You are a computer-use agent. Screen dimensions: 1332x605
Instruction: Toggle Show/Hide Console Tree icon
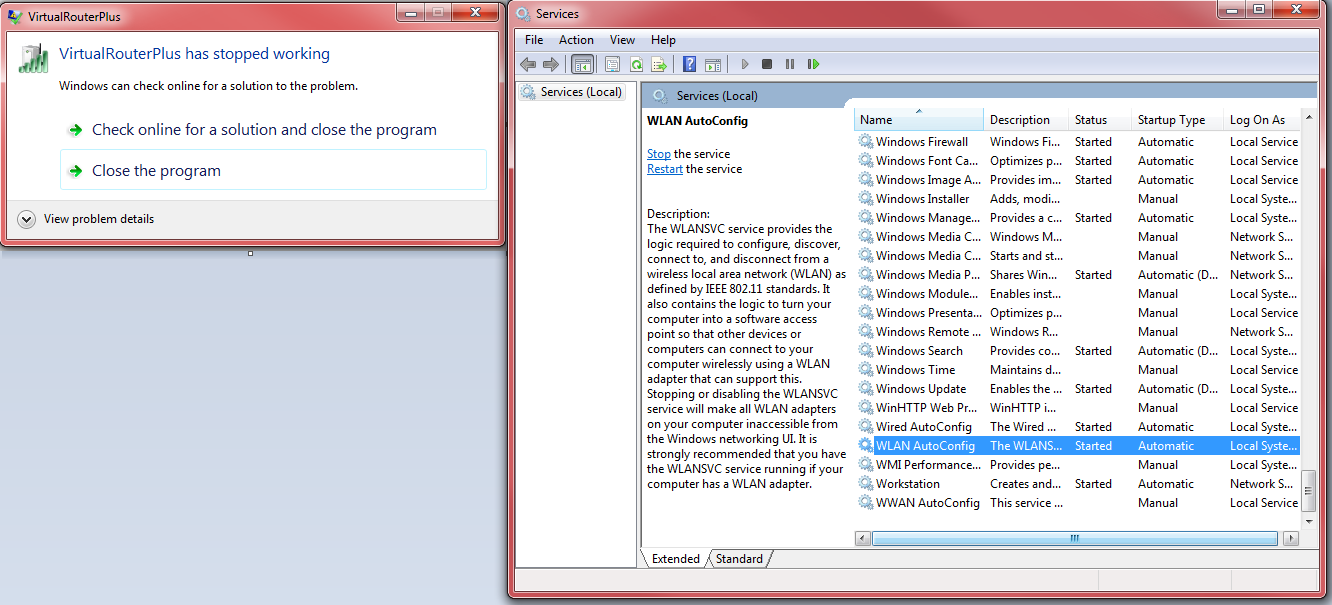coord(582,64)
